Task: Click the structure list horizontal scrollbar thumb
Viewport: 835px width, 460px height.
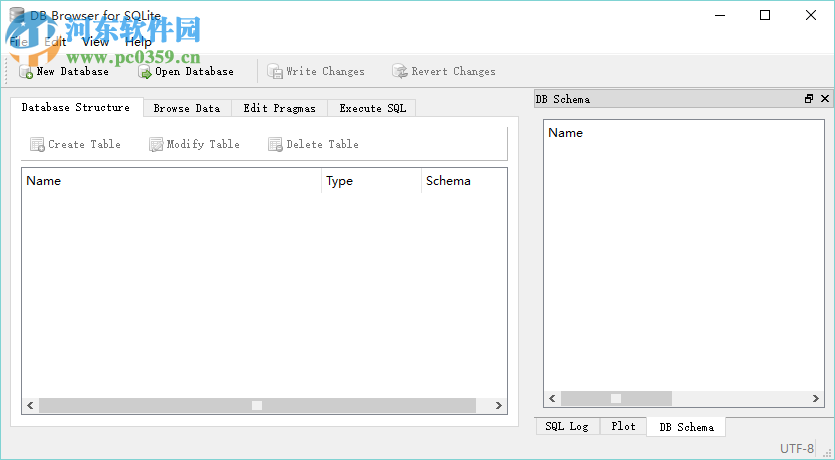Action: click(x=257, y=406)
